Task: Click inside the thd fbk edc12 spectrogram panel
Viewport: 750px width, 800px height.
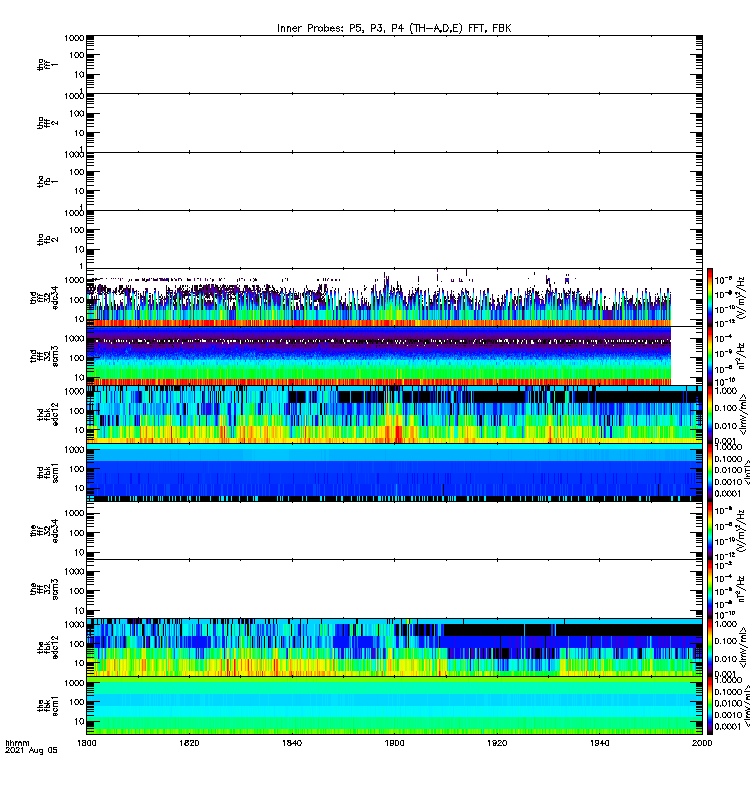Action: [394, 414]
